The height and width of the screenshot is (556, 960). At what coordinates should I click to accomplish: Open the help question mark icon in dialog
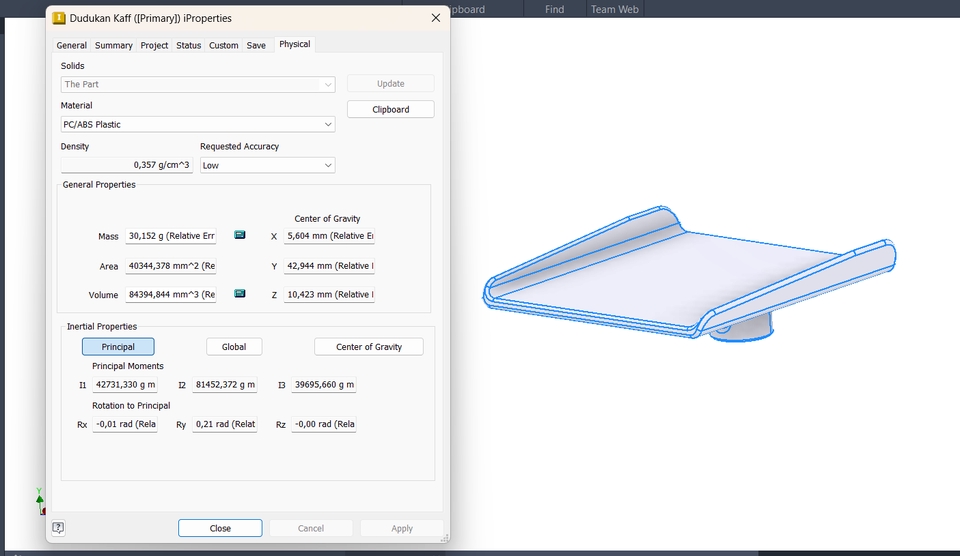point(58,528)
